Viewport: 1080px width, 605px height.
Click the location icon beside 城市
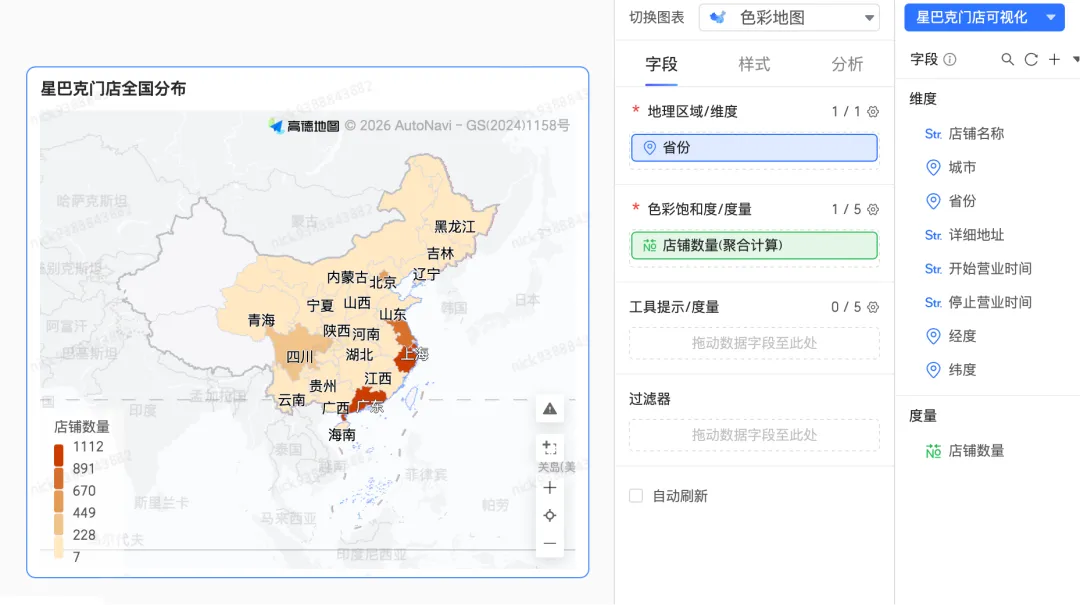tap(933, 167)
